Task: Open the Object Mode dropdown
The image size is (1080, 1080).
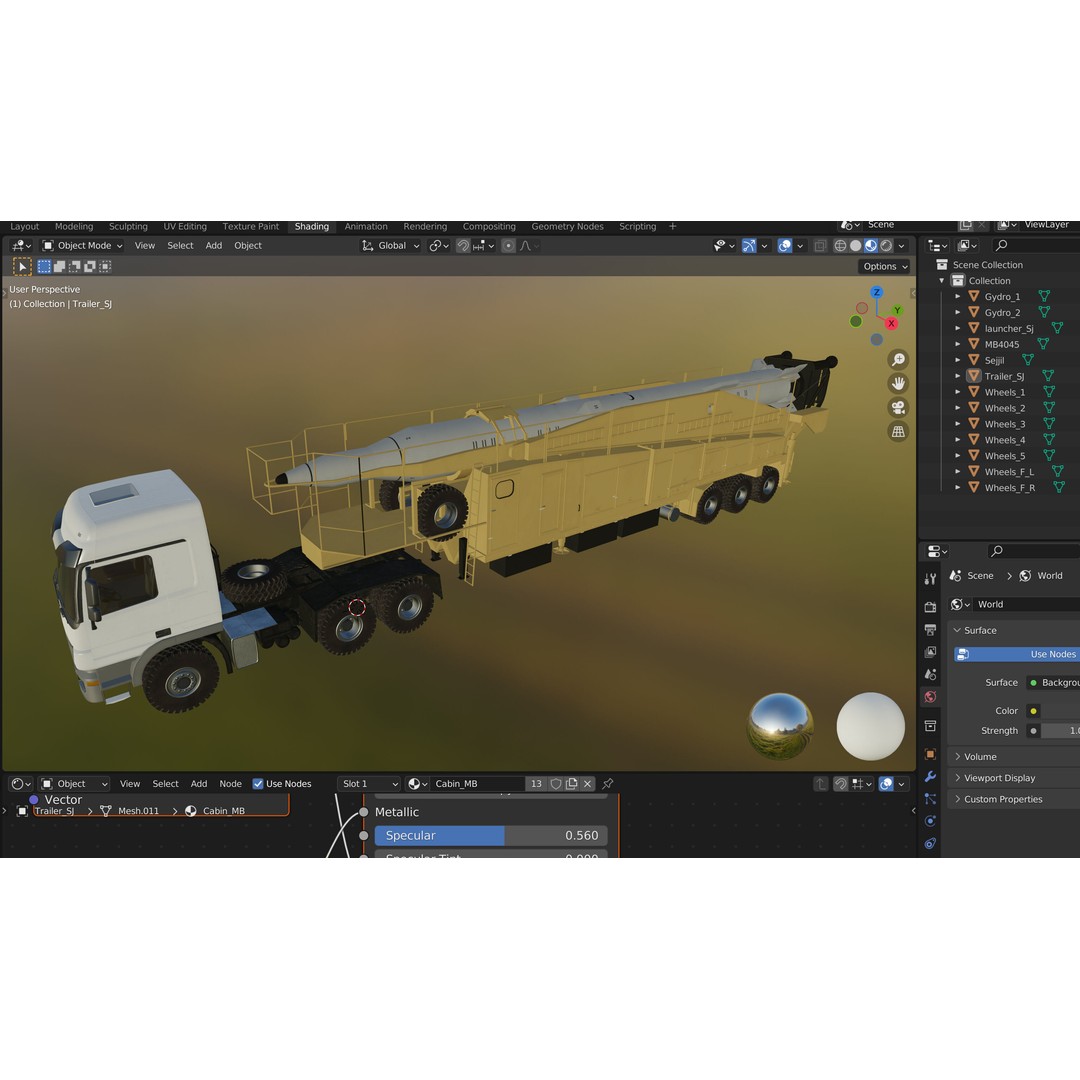Action: pyautogui.click(x=82, y=246)
